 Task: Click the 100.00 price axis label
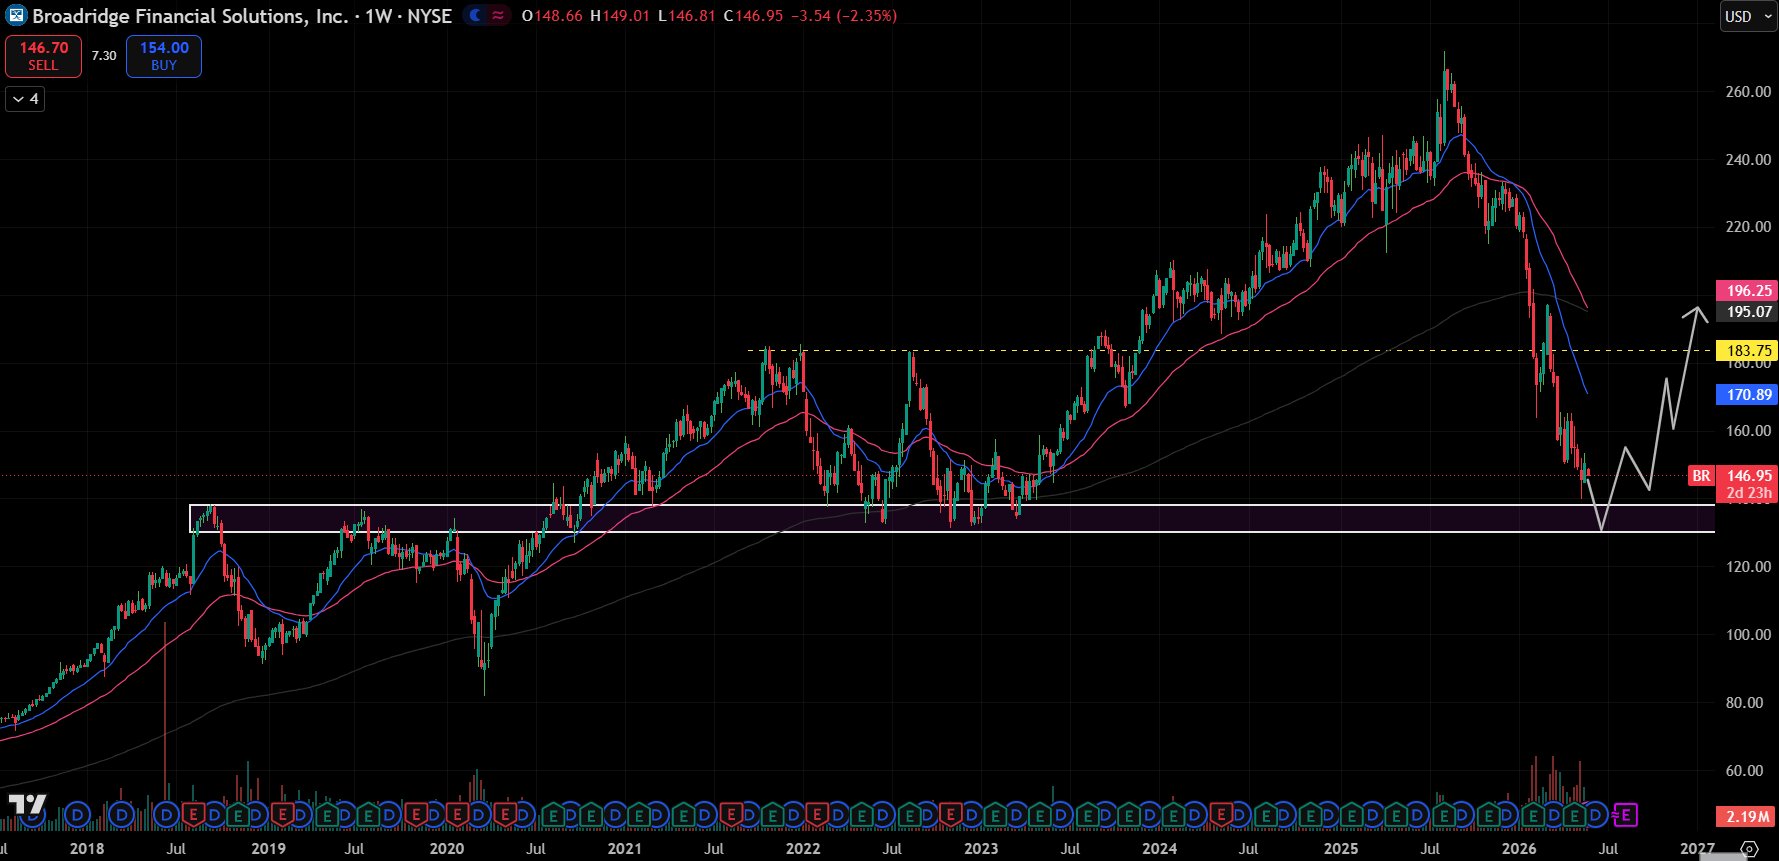point(1748,635)
